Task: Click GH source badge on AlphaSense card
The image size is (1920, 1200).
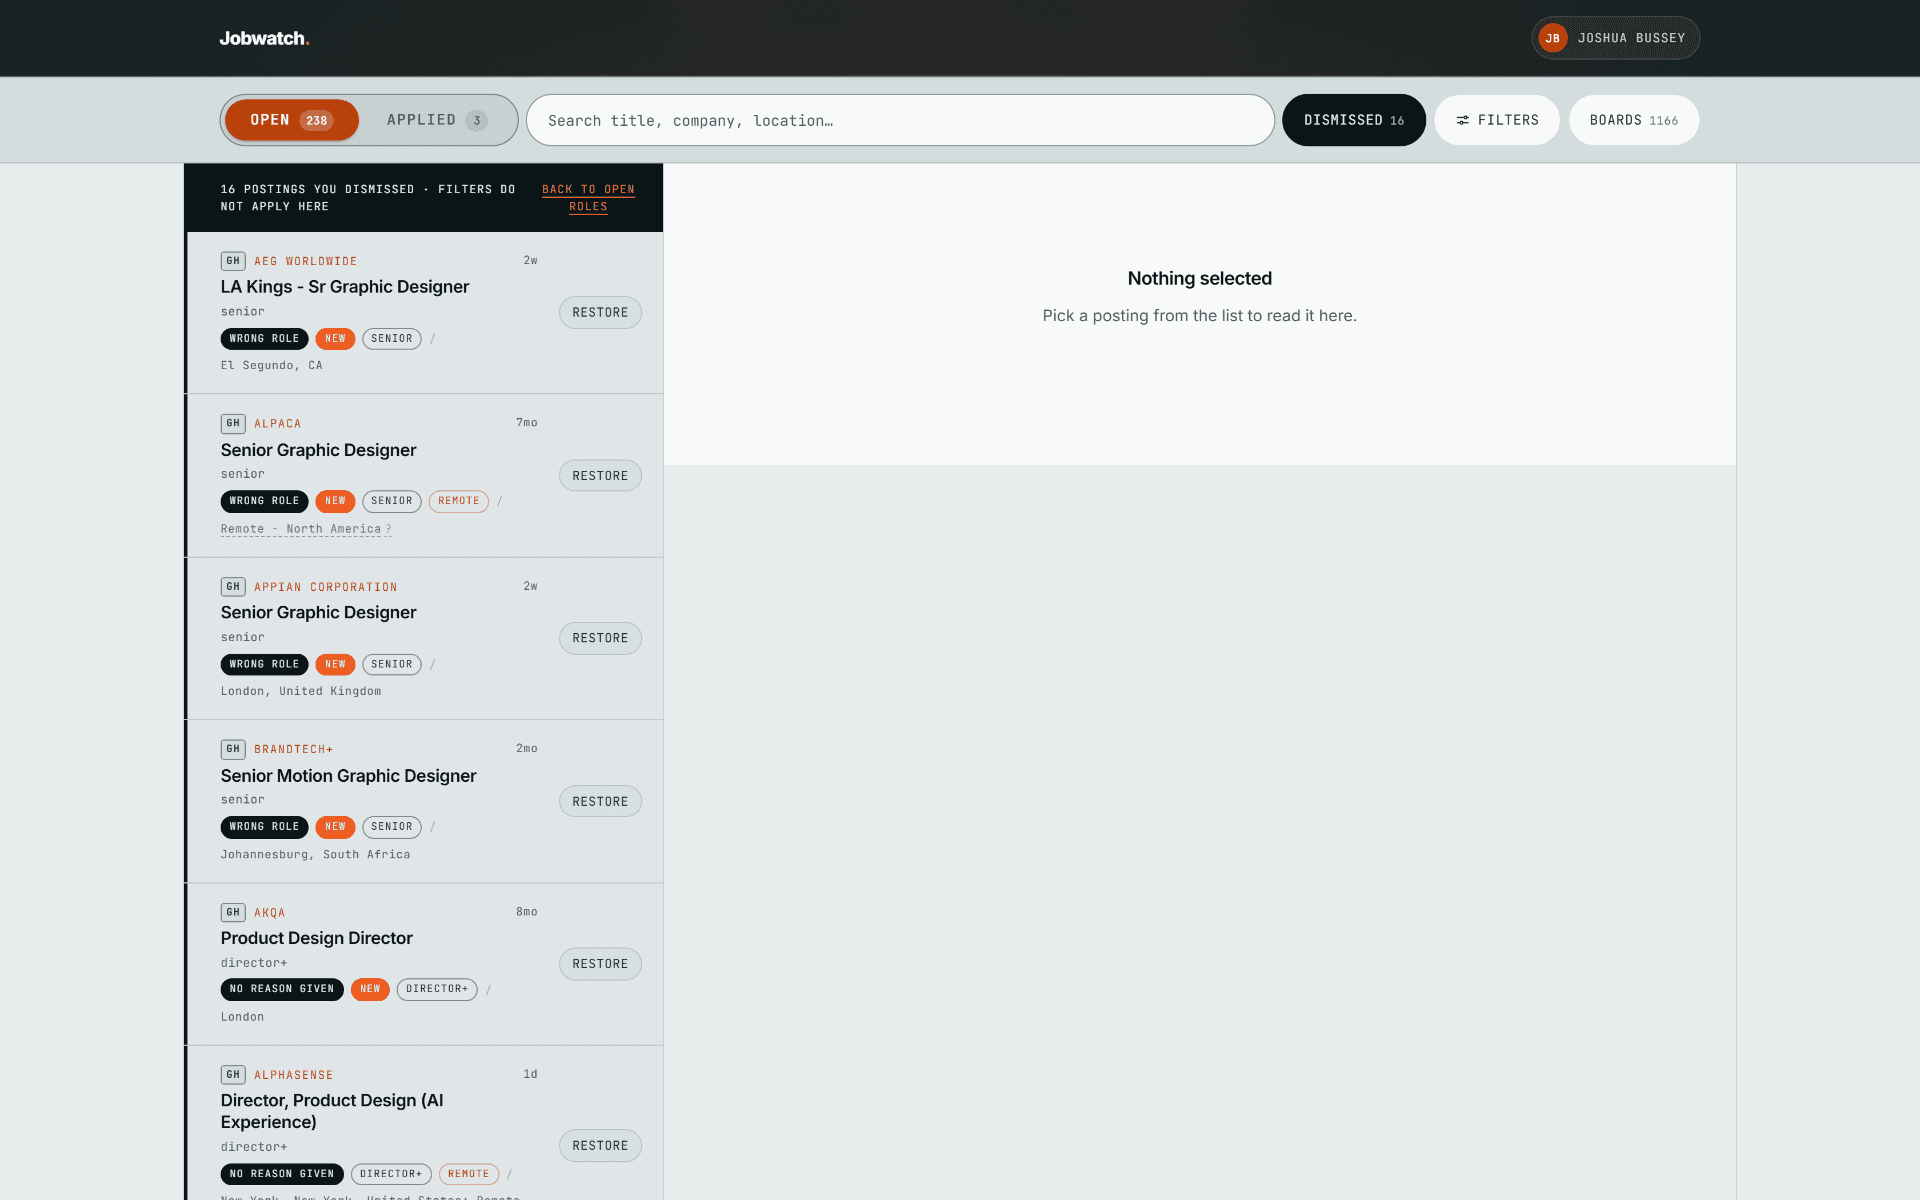Action: [233, 1075]
